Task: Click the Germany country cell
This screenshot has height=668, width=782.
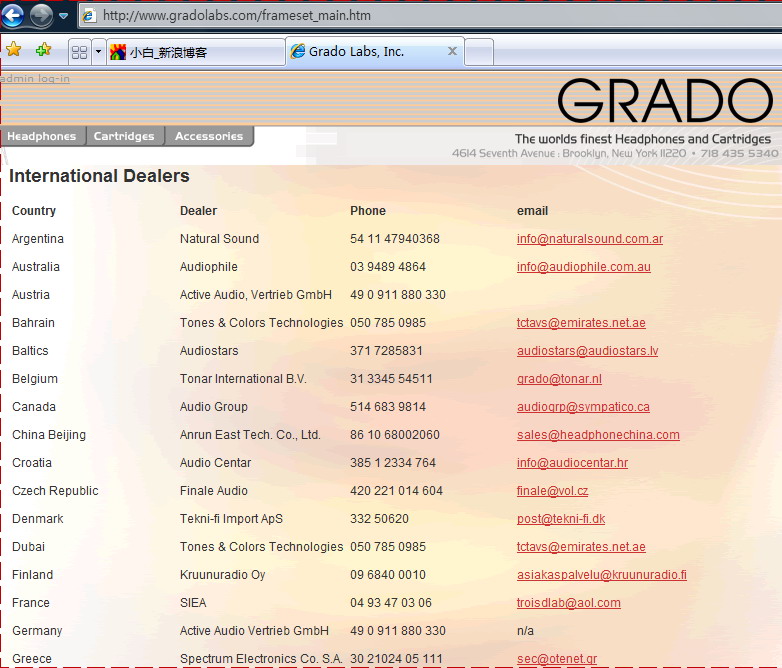Action: [x=37, y=631]
